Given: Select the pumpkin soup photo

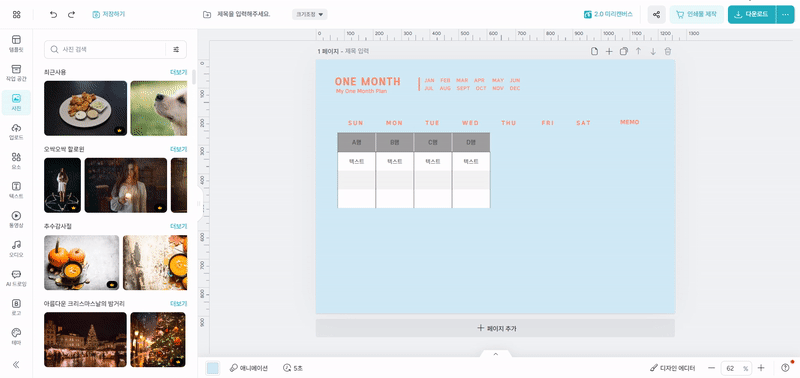Looking at the screenshot, I should coord(82,262).
